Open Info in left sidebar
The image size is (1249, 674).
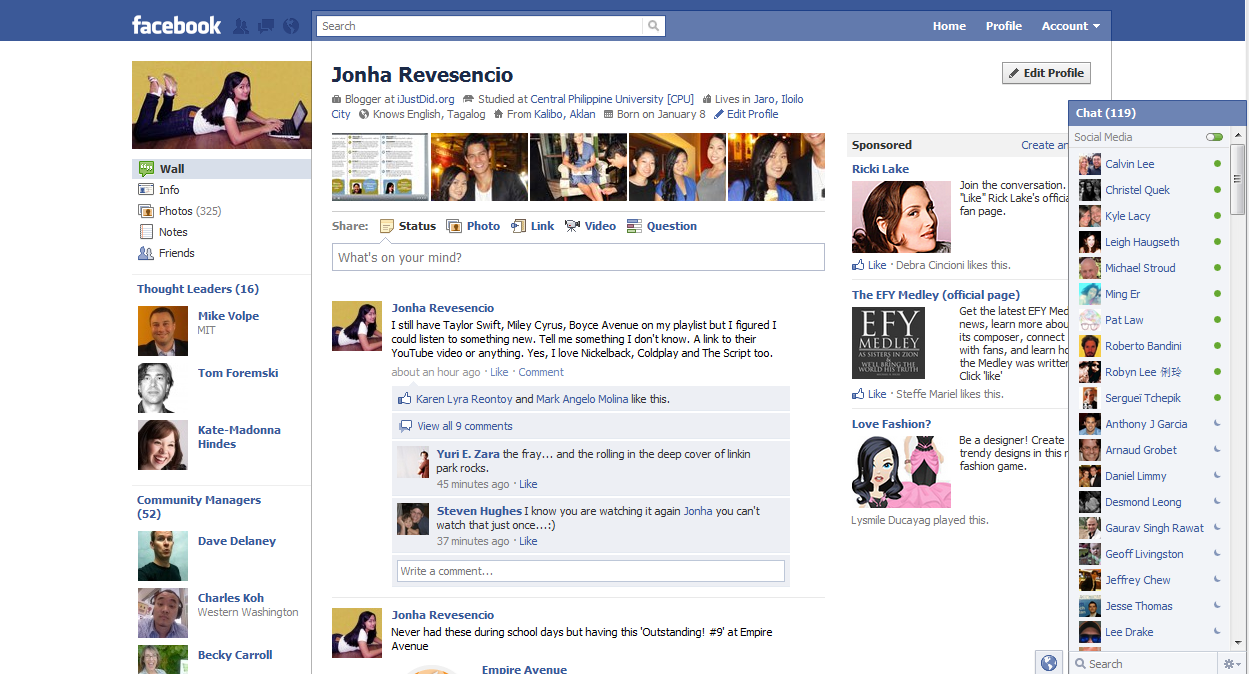pyautogui.click(x=169, y=190)
